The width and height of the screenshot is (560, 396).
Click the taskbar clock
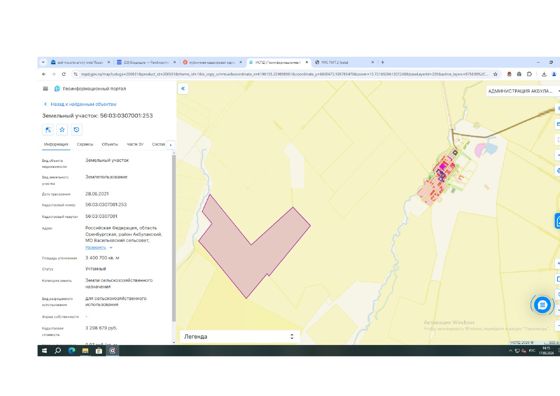click(x=547, y=351)
